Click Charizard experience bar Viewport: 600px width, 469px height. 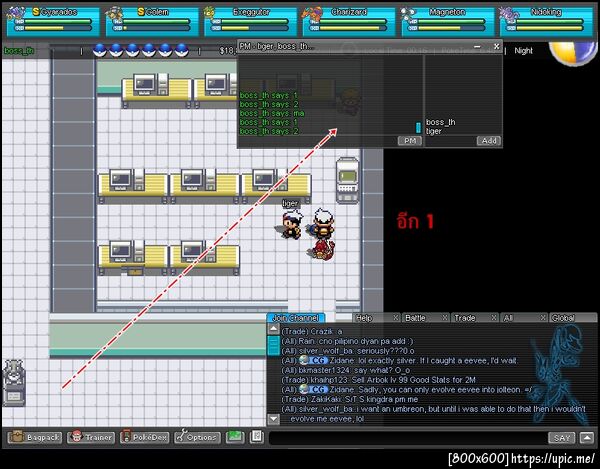(x=353, y=28)
